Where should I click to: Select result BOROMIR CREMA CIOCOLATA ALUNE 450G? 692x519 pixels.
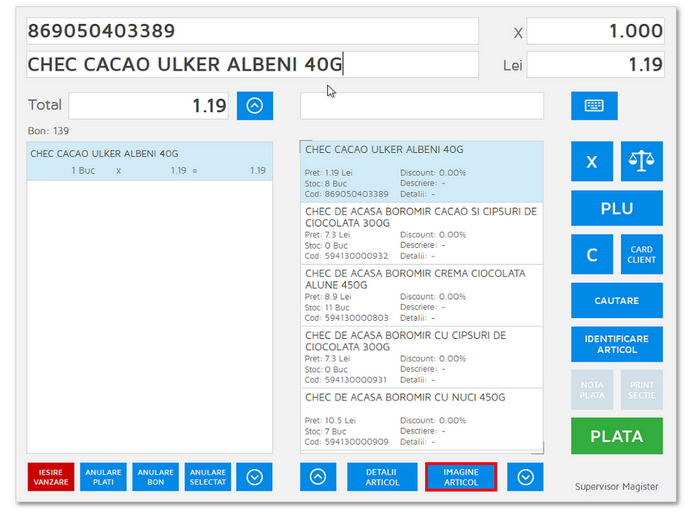(422, 296)
